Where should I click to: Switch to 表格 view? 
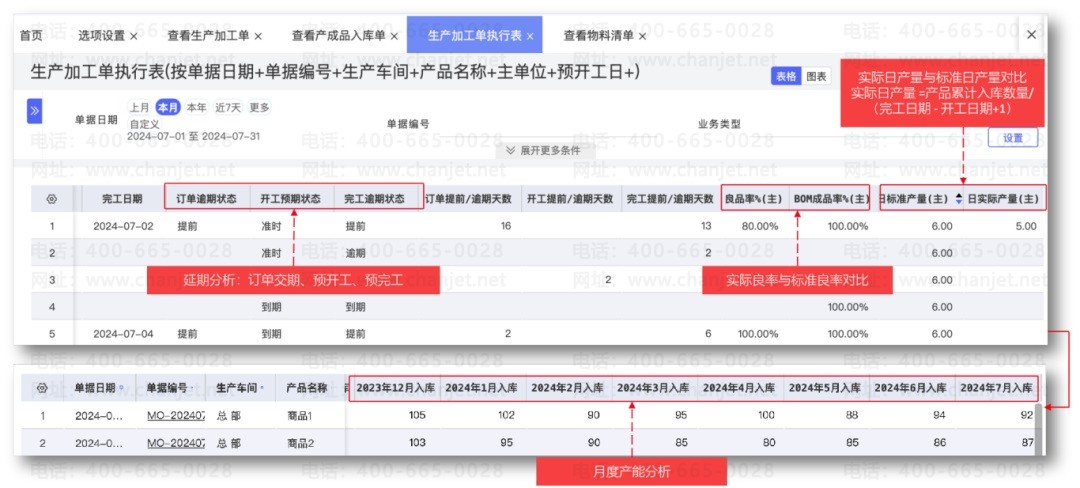[x=786, y=76]
